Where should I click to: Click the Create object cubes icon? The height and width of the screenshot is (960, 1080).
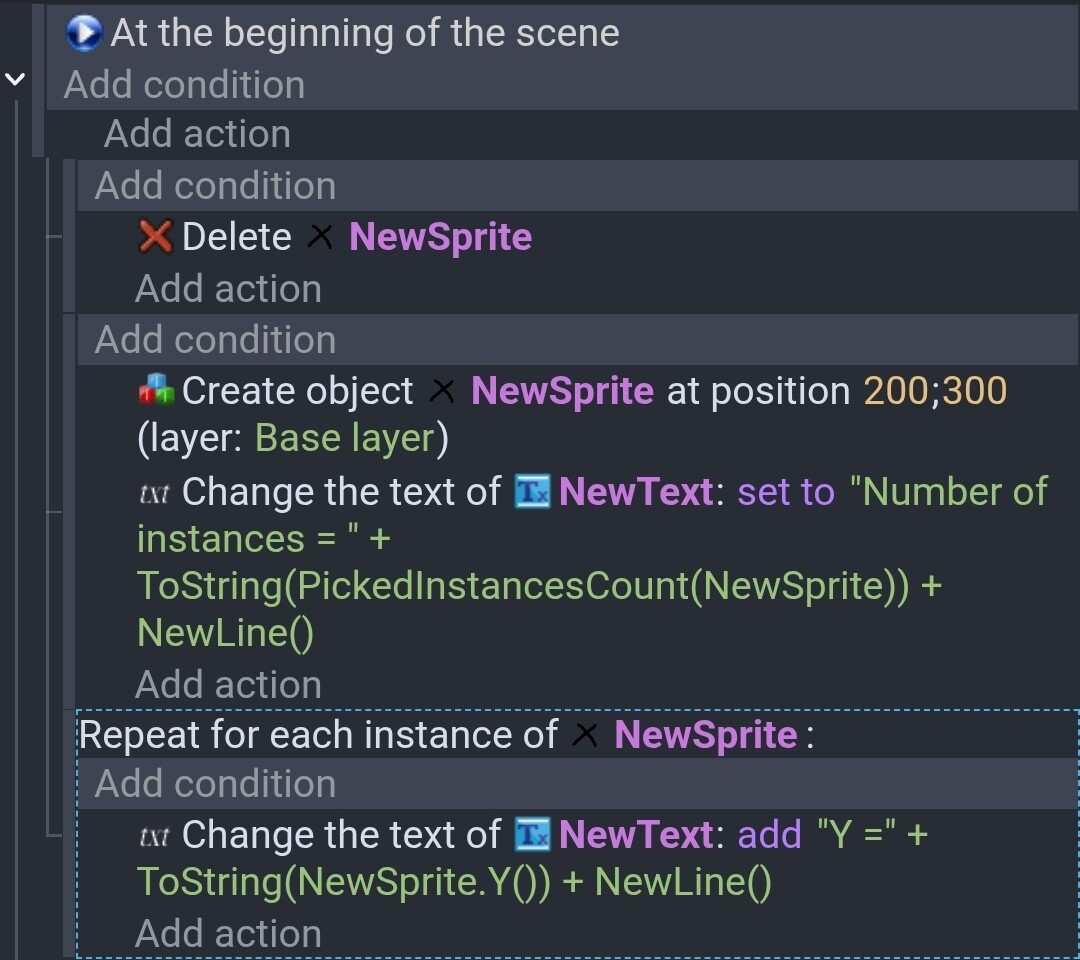[156, 391]
